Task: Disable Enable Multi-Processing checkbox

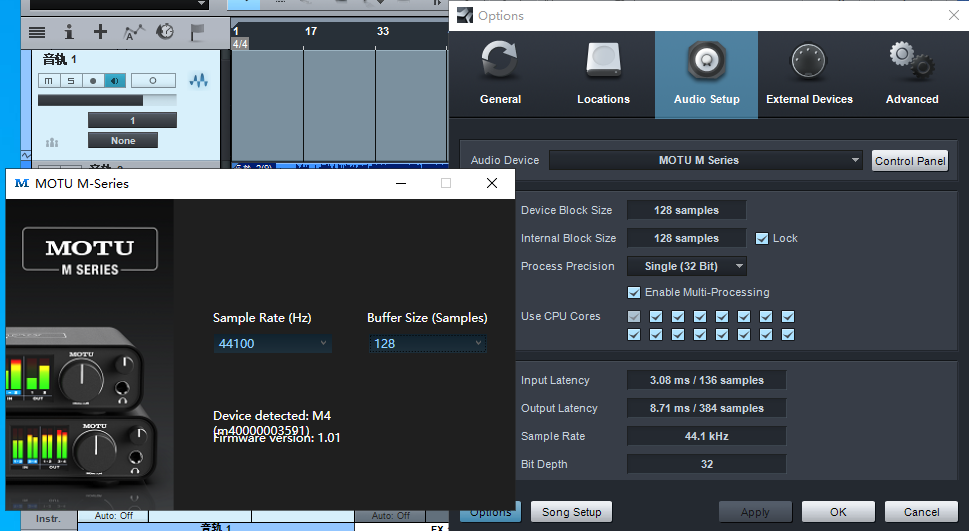Action: pyautogui.click(x=634, y=292)
